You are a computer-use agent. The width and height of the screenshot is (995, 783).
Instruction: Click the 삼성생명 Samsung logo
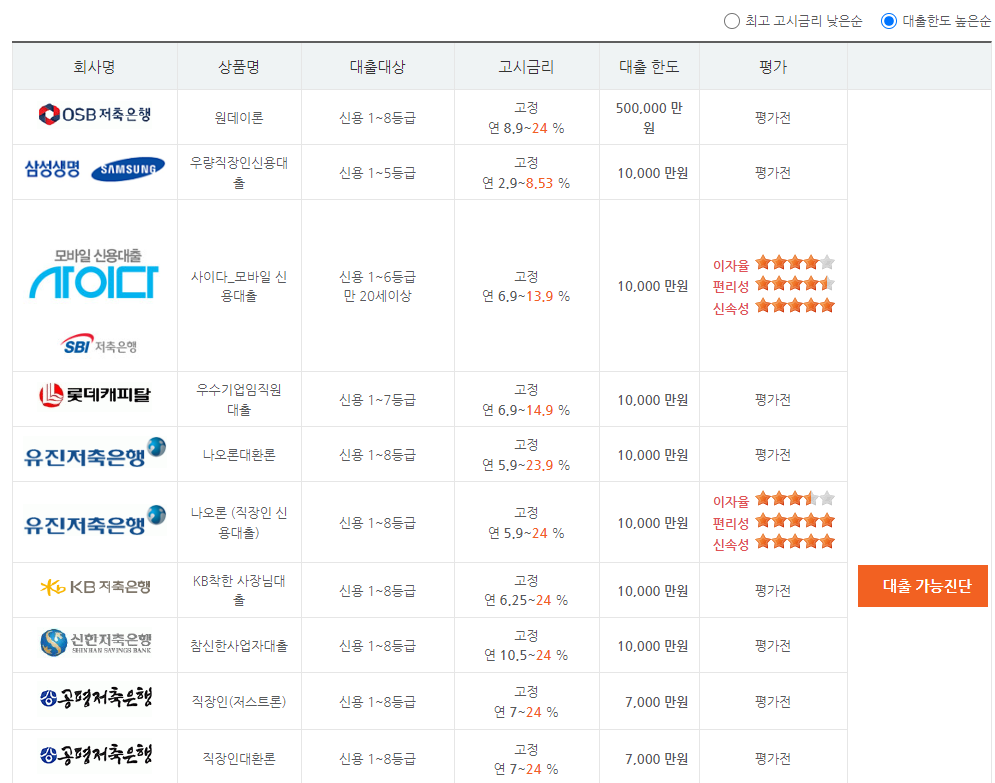point(95,169)
